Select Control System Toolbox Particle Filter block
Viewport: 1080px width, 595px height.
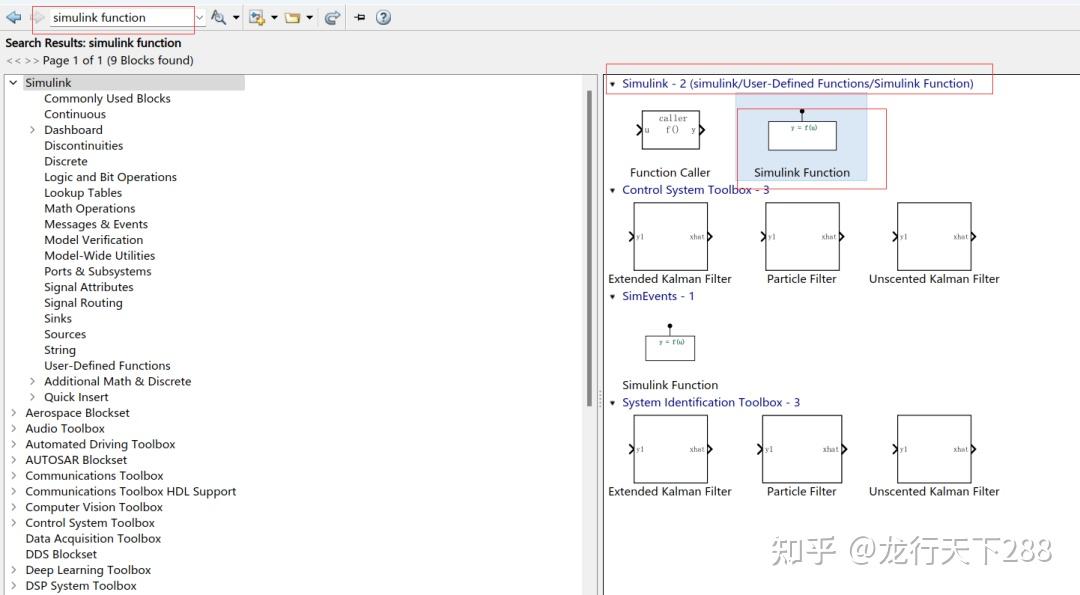tap(802, 236)
